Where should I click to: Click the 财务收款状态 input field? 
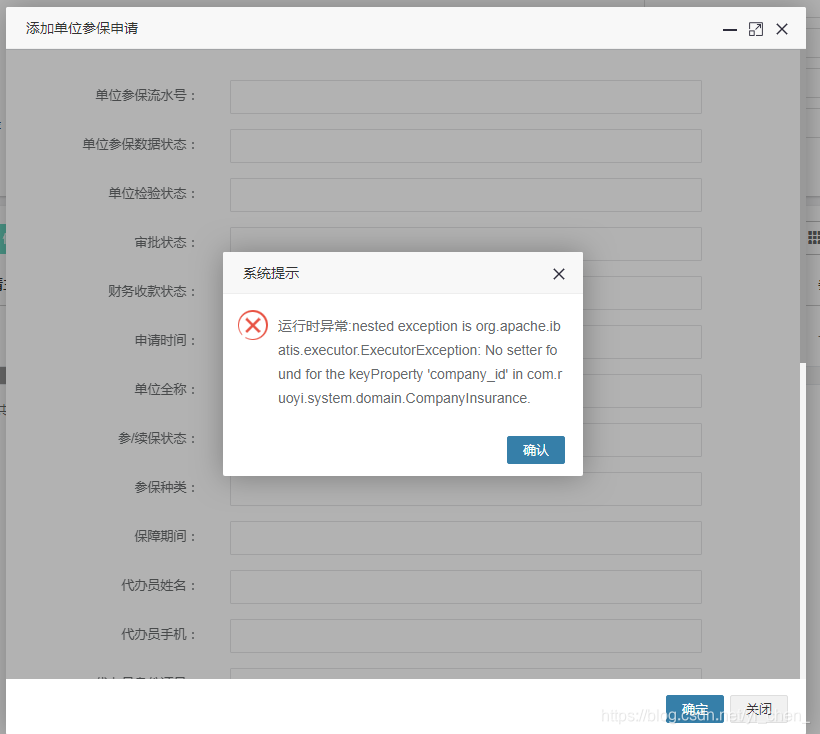642,293
